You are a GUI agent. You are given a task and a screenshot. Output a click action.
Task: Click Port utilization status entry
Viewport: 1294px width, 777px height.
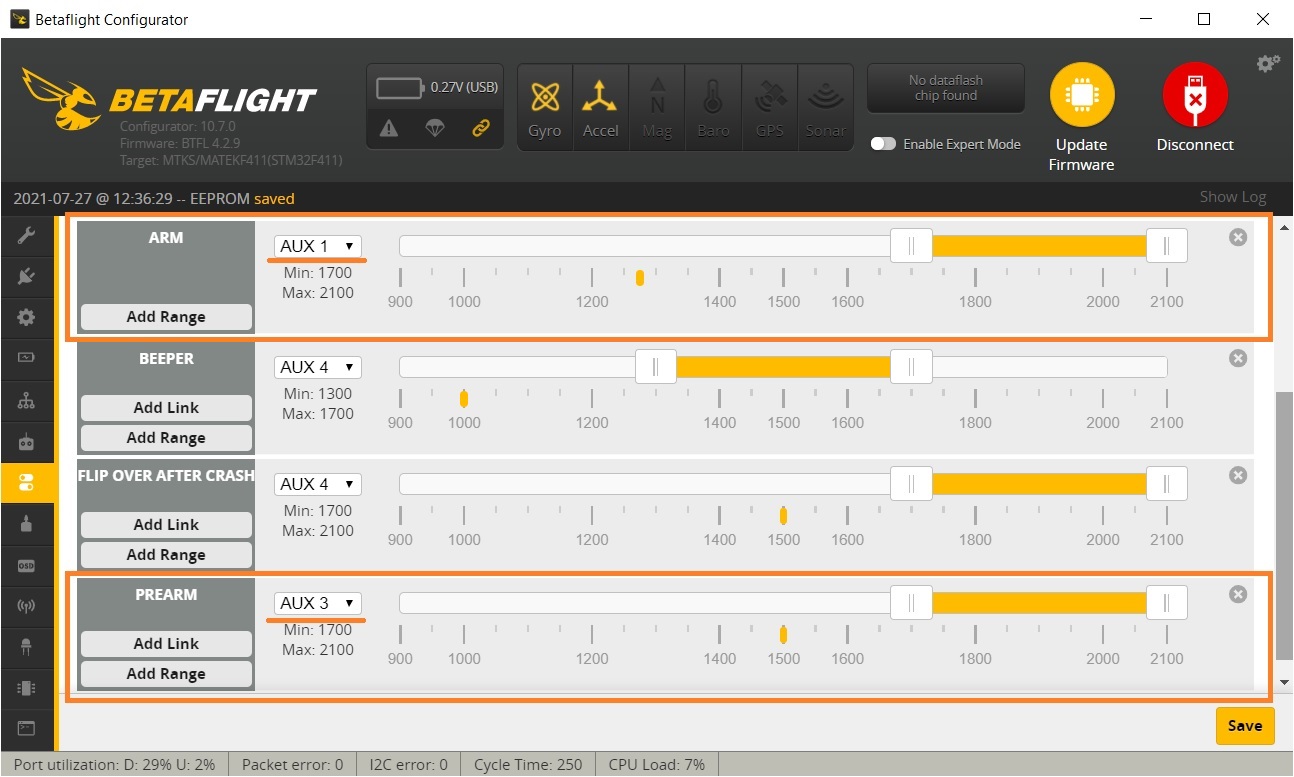[114, 765]
